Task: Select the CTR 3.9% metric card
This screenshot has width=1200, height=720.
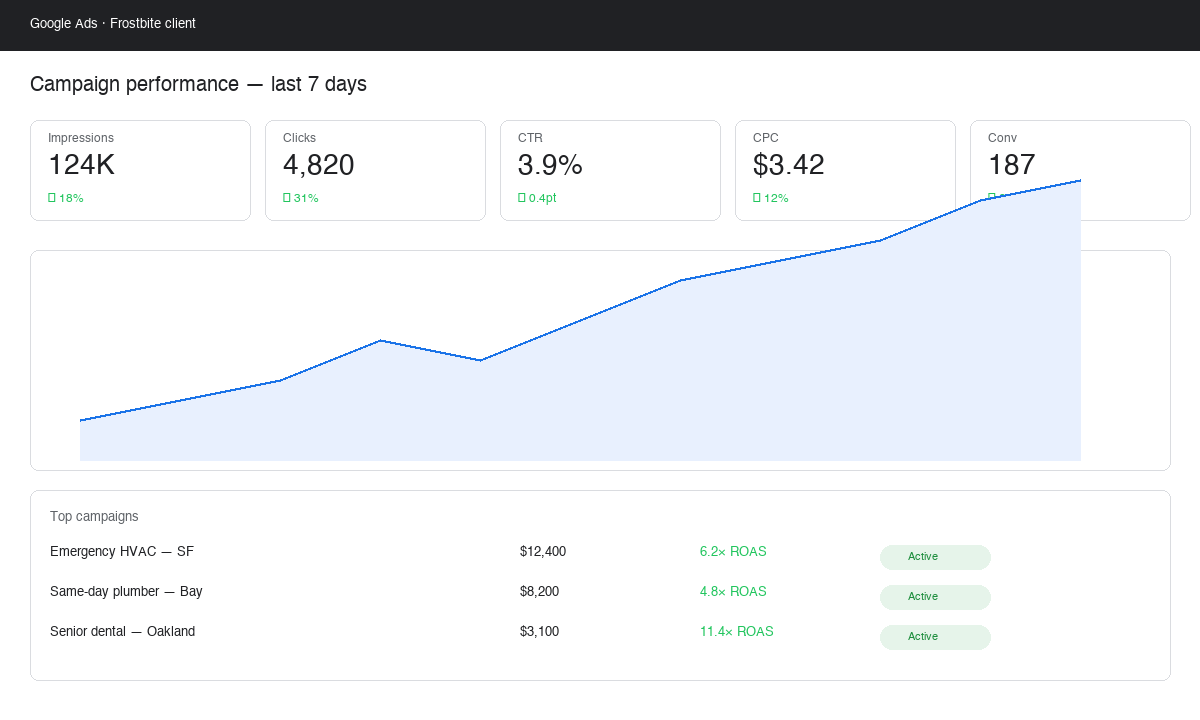Action: [x=610, y=170]
